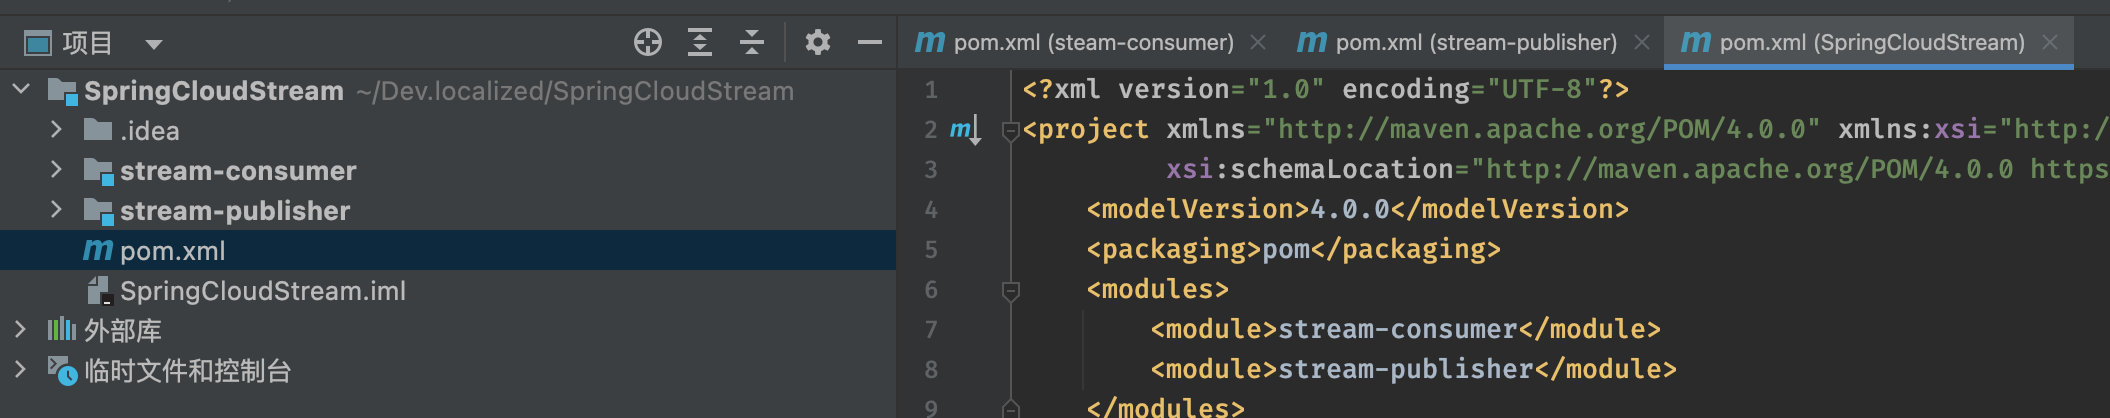Expand the stream-publisher module
This screenshot has height=418, width=2110.
click(56, 210)
